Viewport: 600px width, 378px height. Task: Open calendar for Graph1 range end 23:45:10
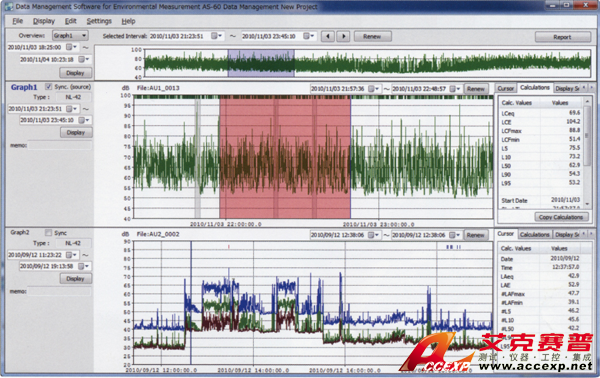click(84, 120)
